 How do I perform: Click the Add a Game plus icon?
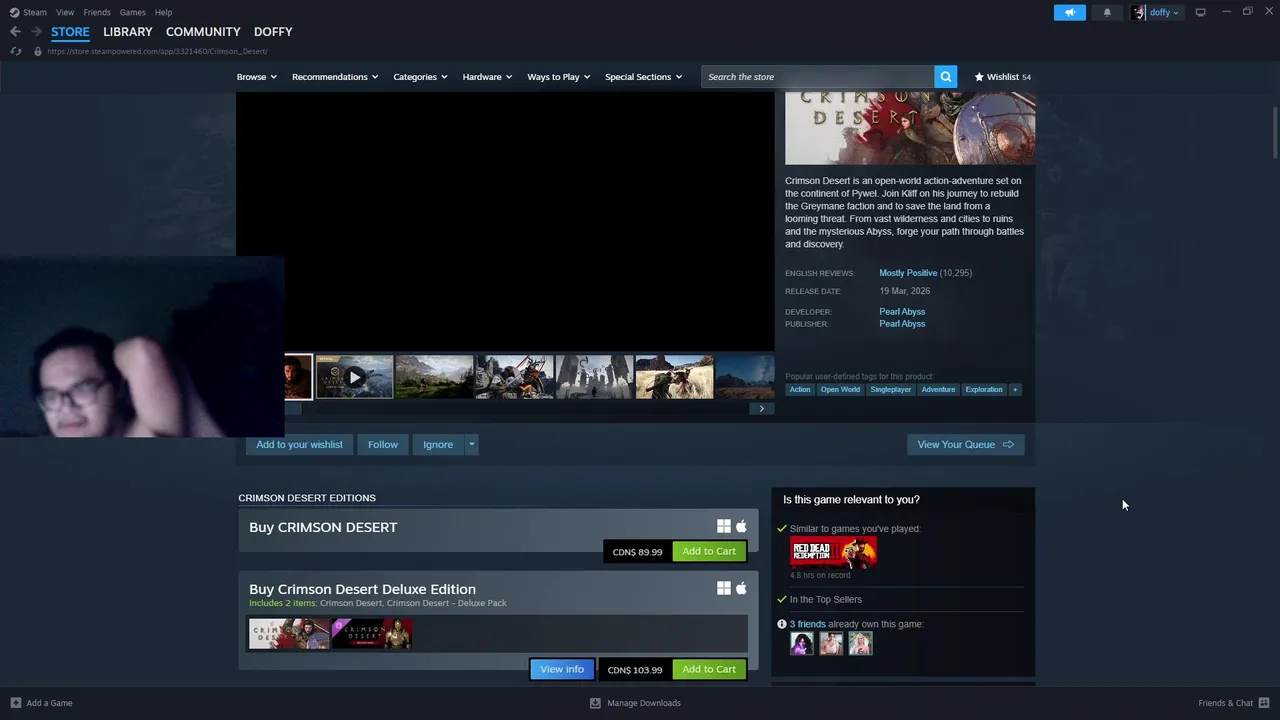[15, 703]
